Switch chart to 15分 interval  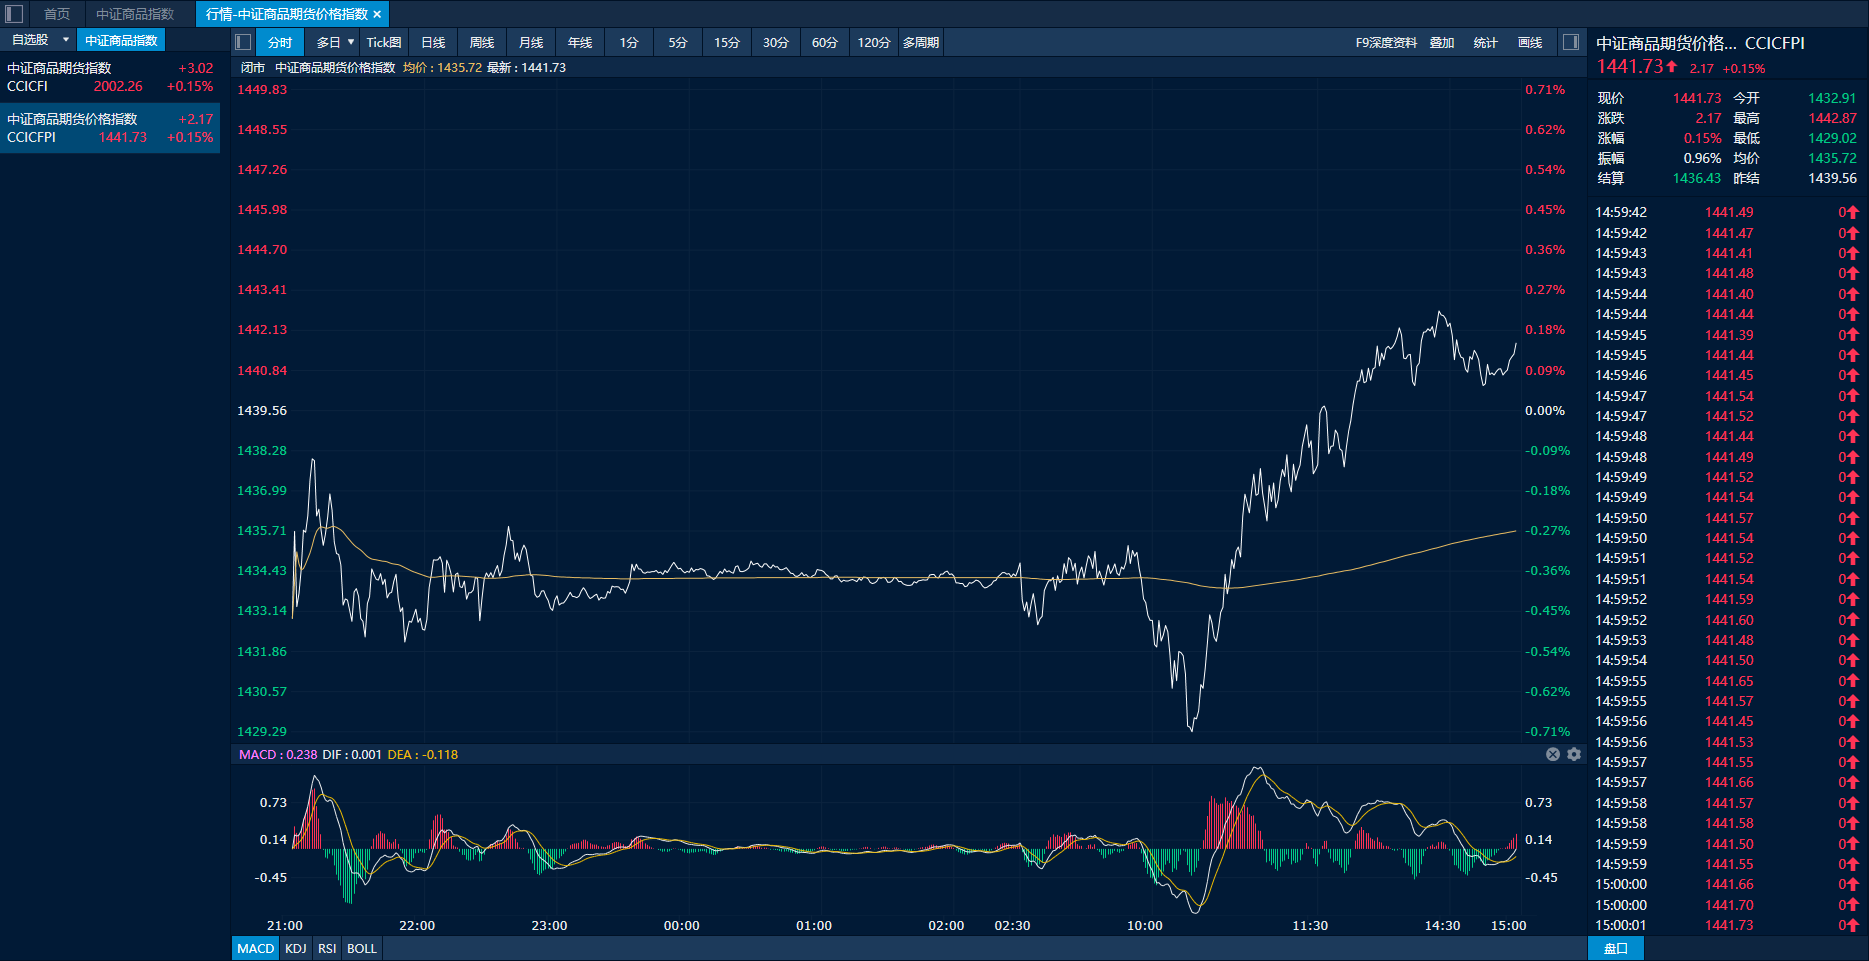coord(727,42)
